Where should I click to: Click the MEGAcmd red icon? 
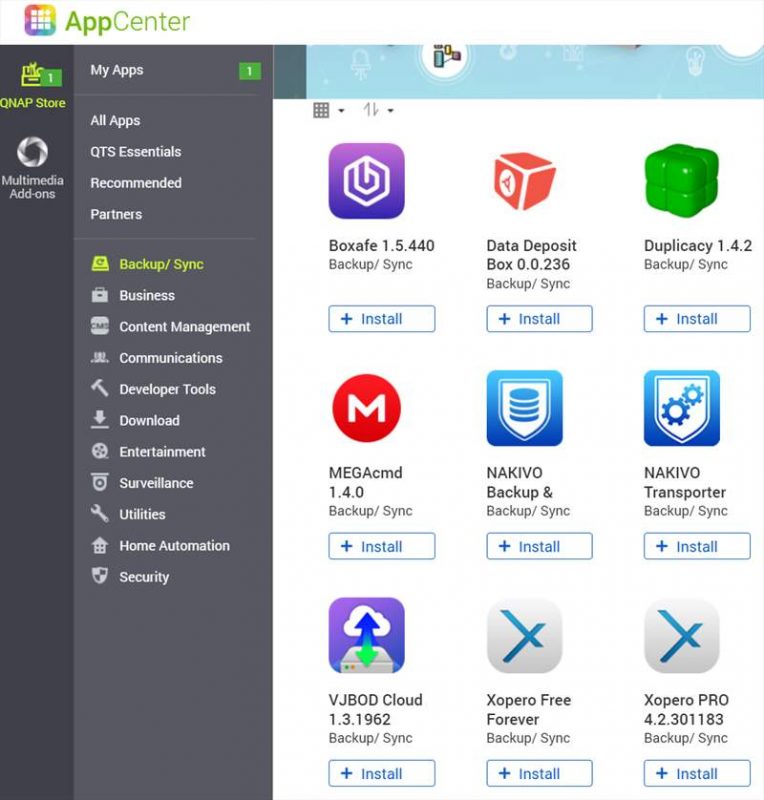pyautogui.click(x=366, y=408)
